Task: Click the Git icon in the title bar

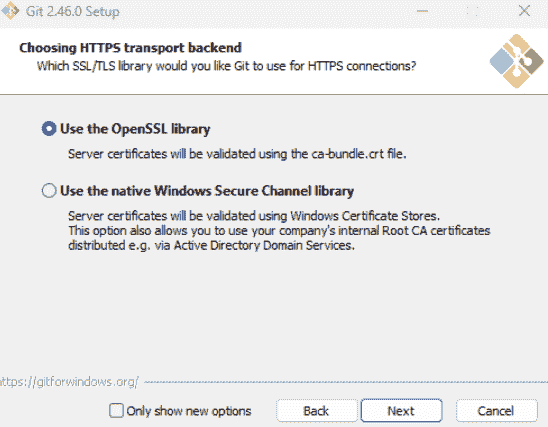Action: click(x=10, y=10)
